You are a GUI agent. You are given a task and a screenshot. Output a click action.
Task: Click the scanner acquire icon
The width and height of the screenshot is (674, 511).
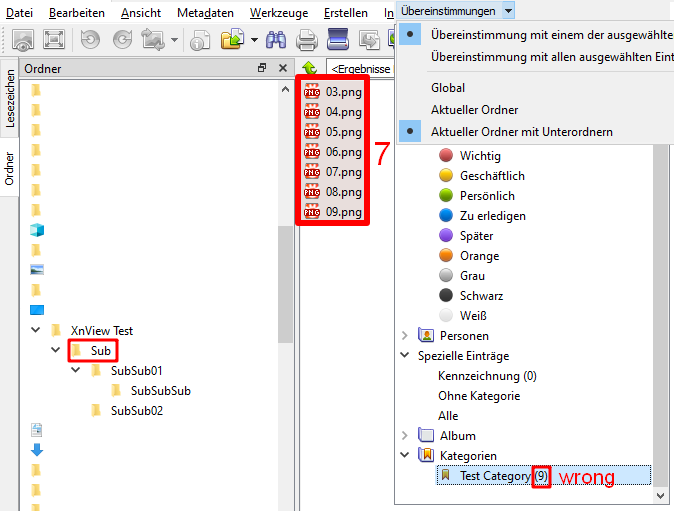[x=338, y=40]
